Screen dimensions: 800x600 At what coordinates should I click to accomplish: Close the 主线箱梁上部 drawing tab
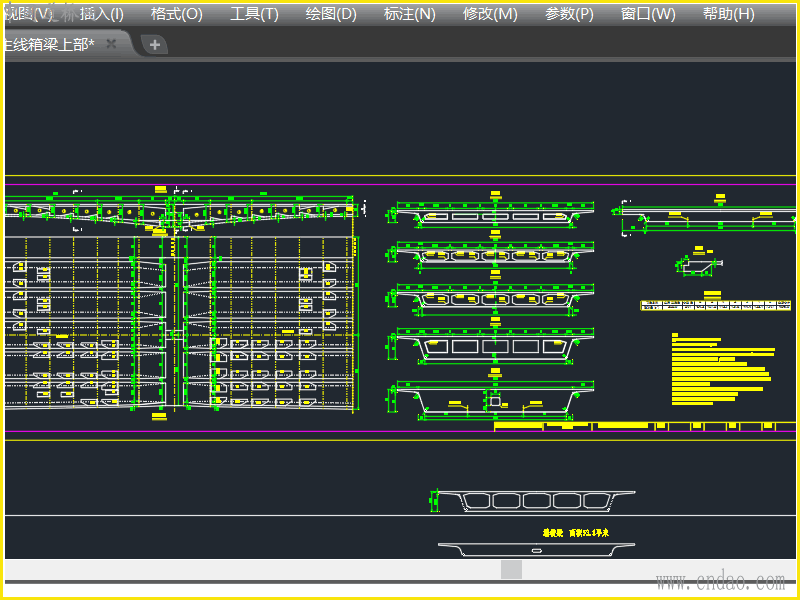(111, 44)
